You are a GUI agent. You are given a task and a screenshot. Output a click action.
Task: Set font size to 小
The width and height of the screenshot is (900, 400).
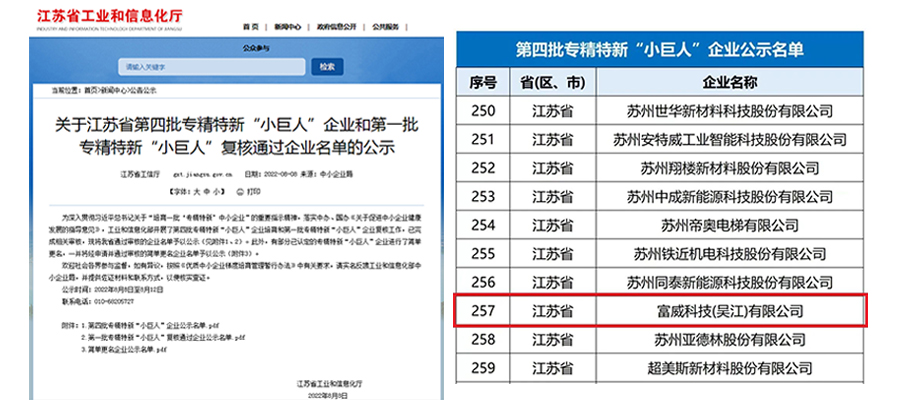click(215, 191)
